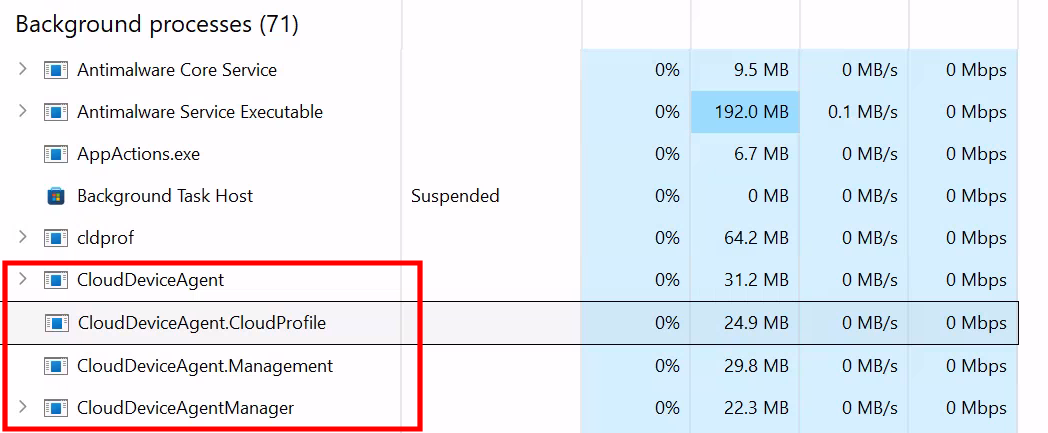The height and width of the screenshot is (433, 1048).
Task: Expand the CloudDeviceAgent process group
Action: [x=23, y=279]
